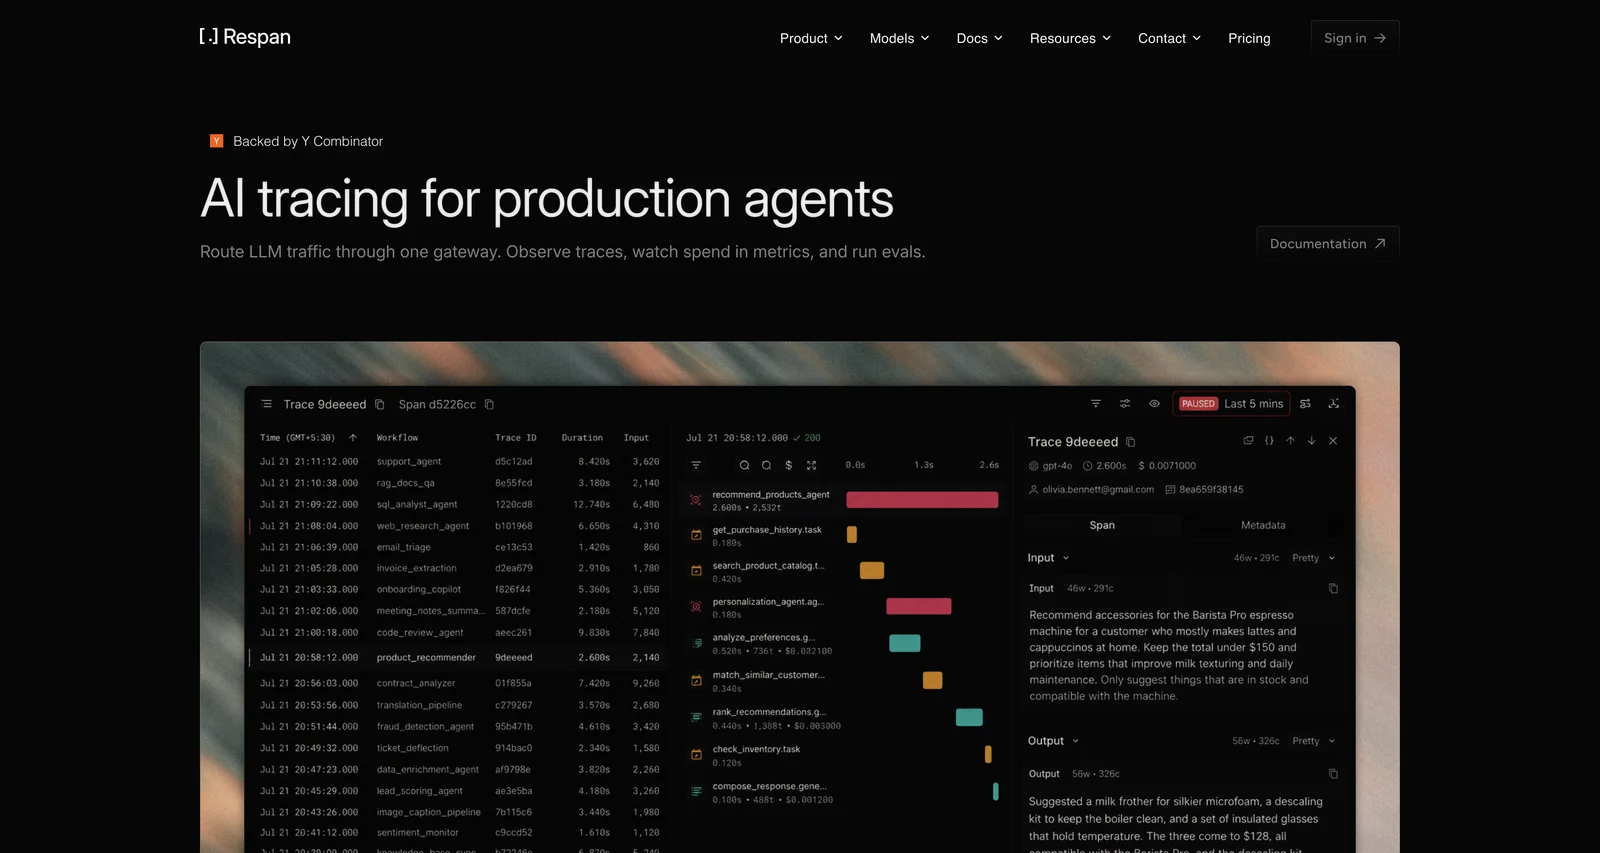Click the Sign in button
1600x853 pixels.
point(1355,38)
